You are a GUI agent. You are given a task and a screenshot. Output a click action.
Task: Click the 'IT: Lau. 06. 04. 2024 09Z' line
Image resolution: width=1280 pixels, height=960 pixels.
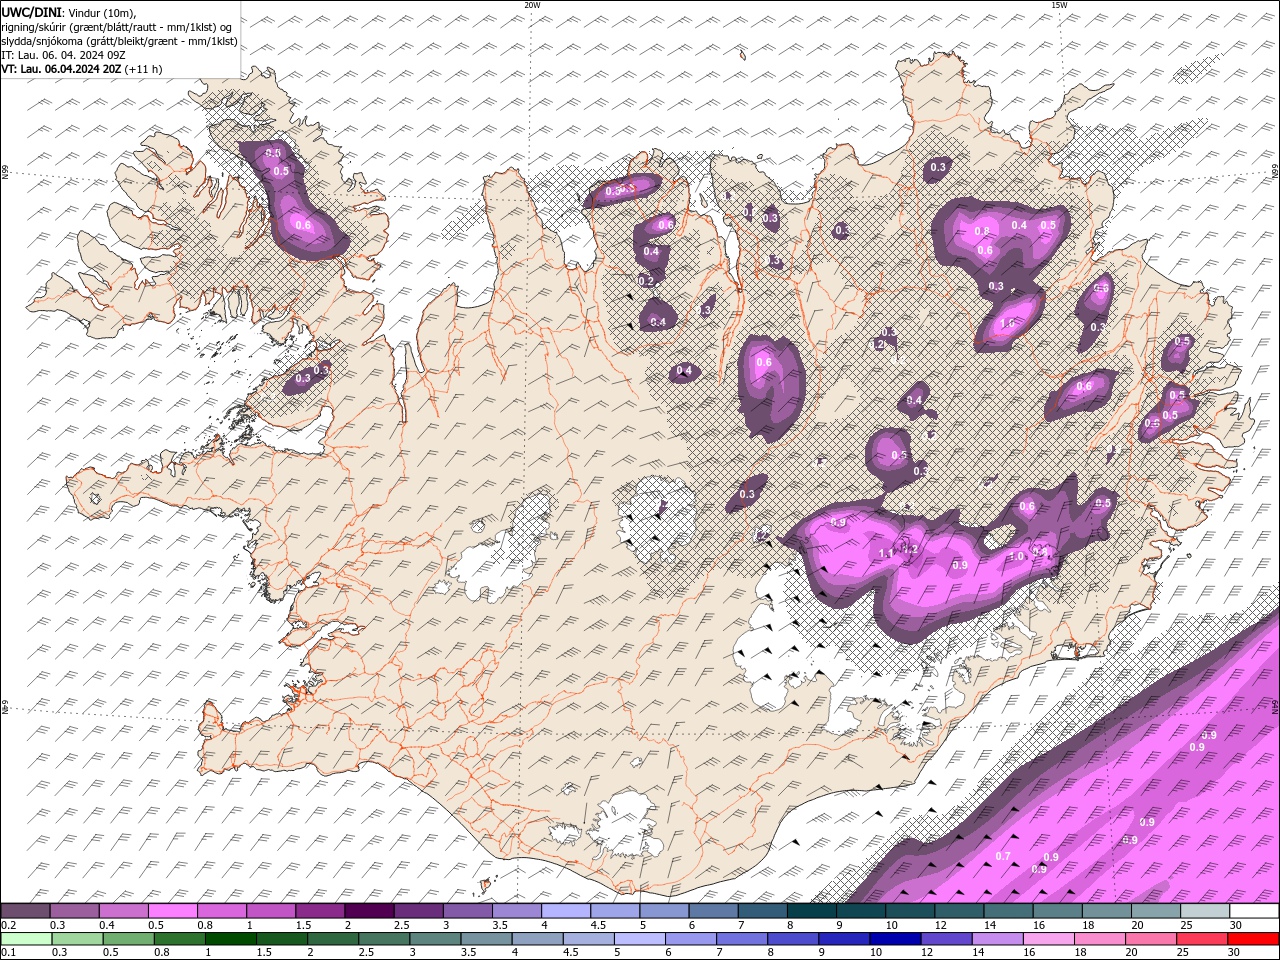(x=64, y=55)
